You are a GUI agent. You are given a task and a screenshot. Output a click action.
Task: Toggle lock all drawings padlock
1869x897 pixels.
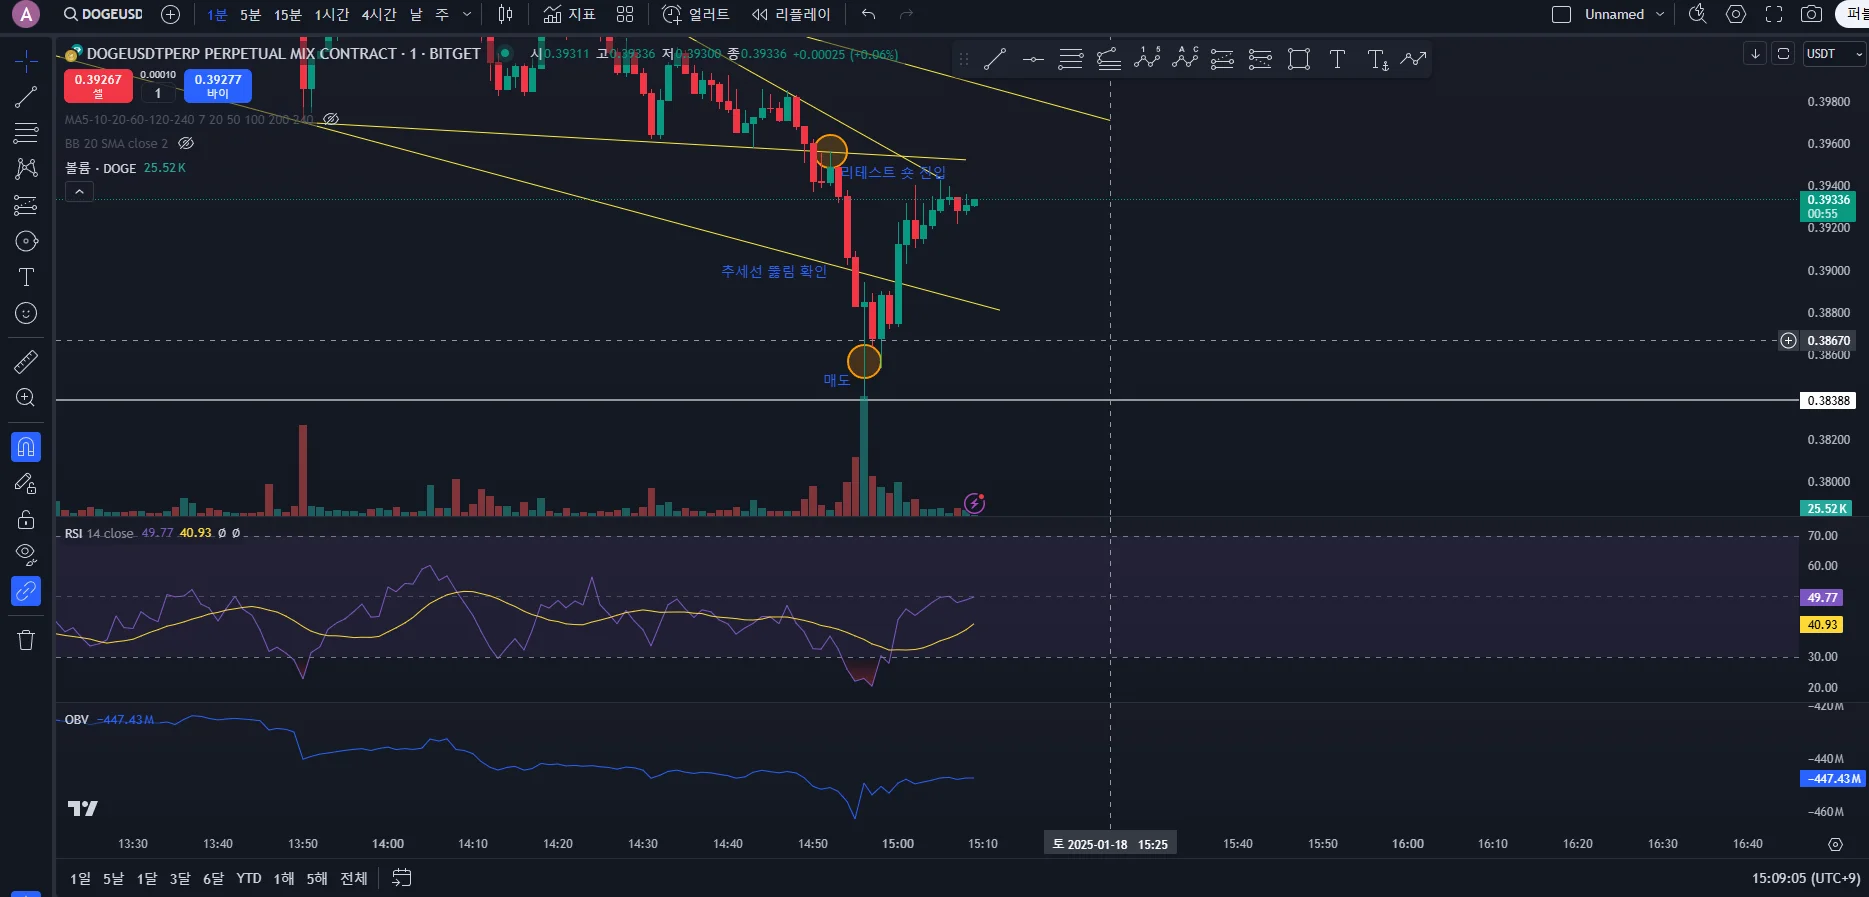point(26,519)
